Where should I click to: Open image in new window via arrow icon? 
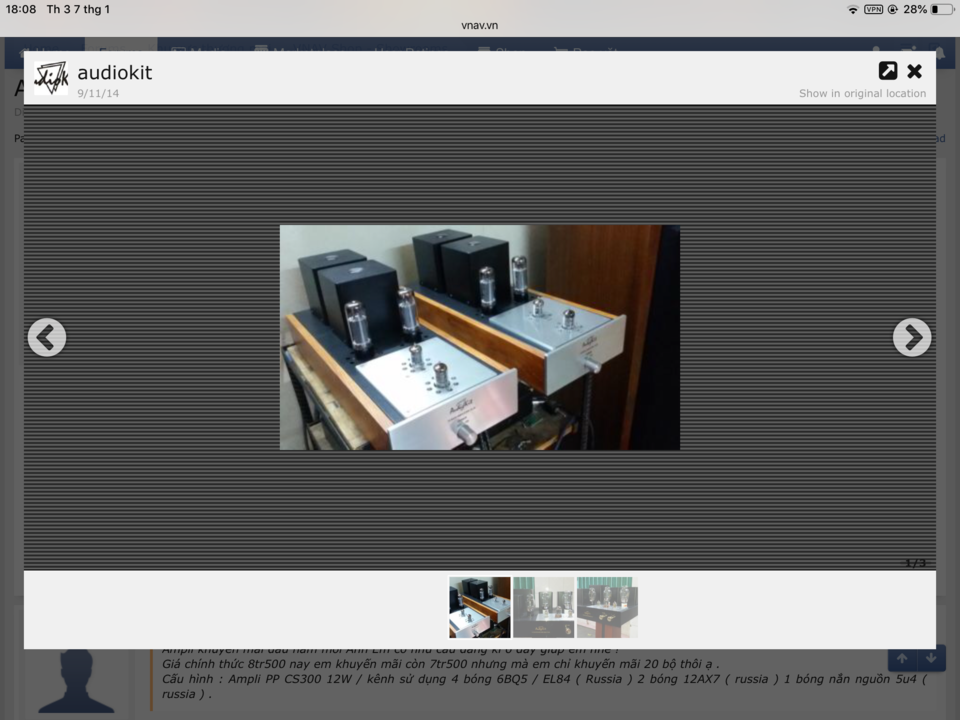tap(888, 71)
